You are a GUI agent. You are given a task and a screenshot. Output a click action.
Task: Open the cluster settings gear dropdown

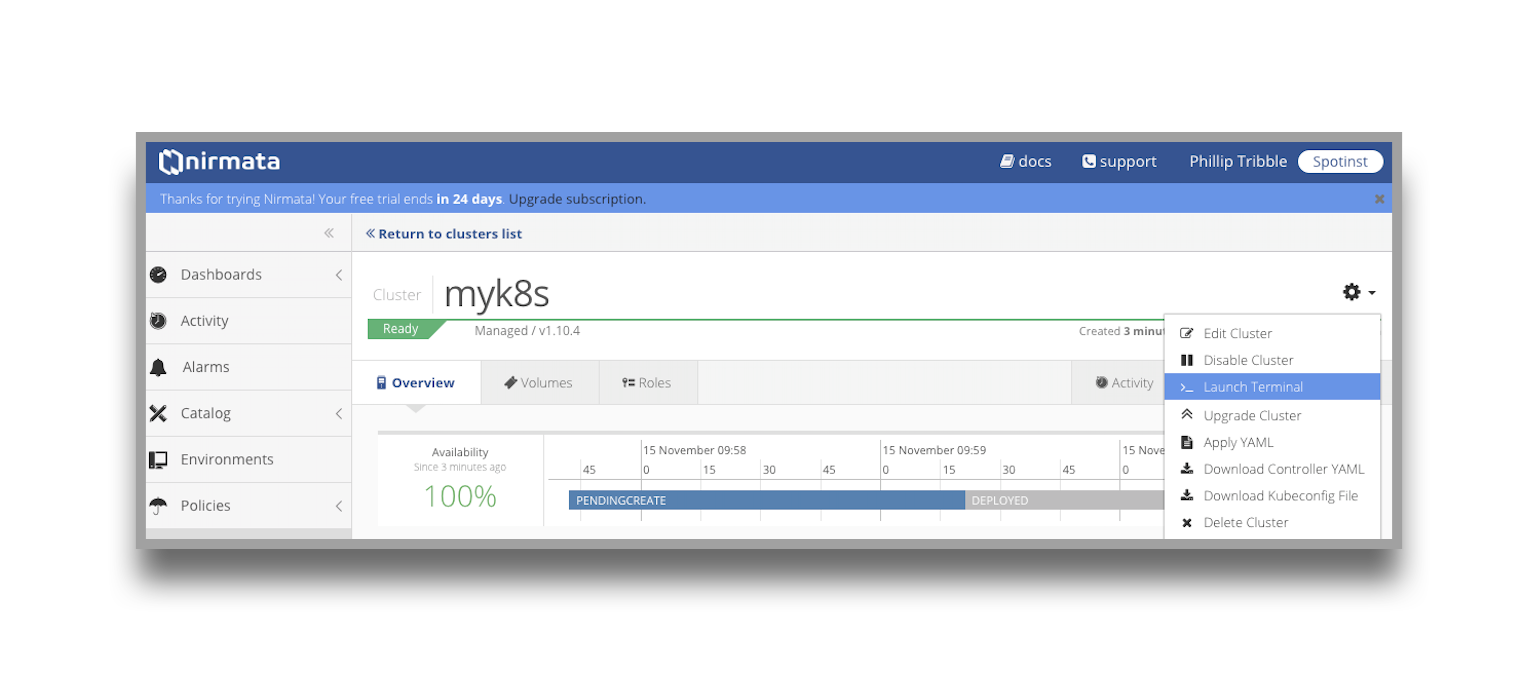(1358, 292)
